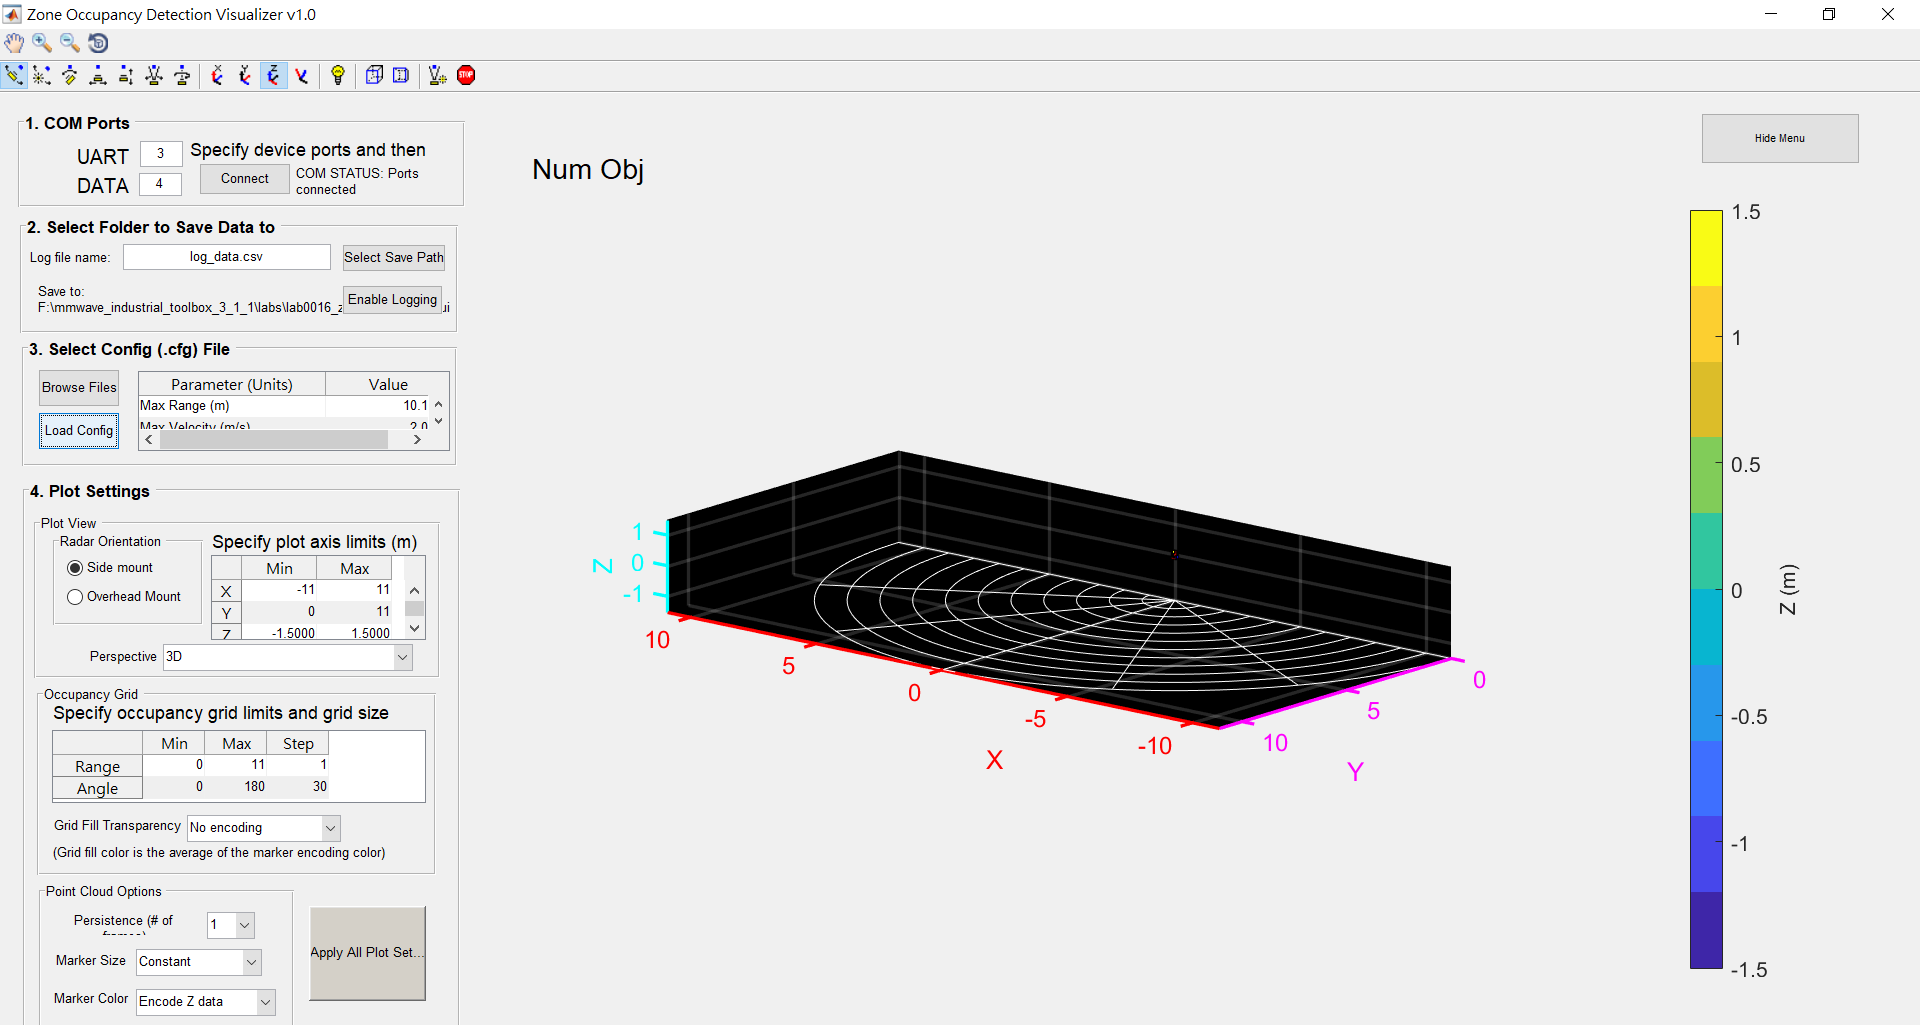Screen dimensions: 1920x1025
Task: Click the Y axis Max value 11
Action: coord(354,612)
